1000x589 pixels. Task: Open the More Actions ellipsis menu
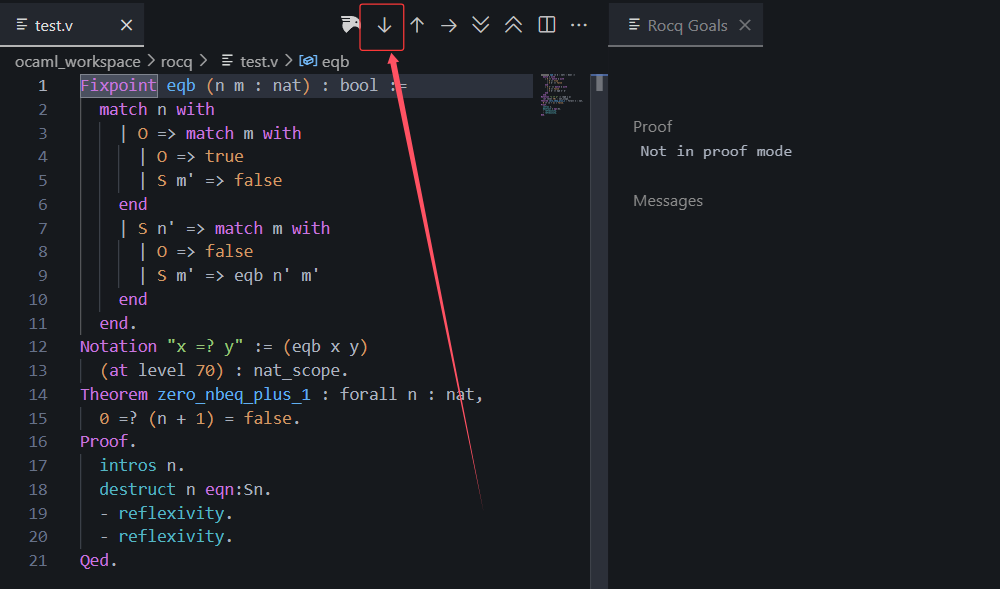(x=579, y=25)
